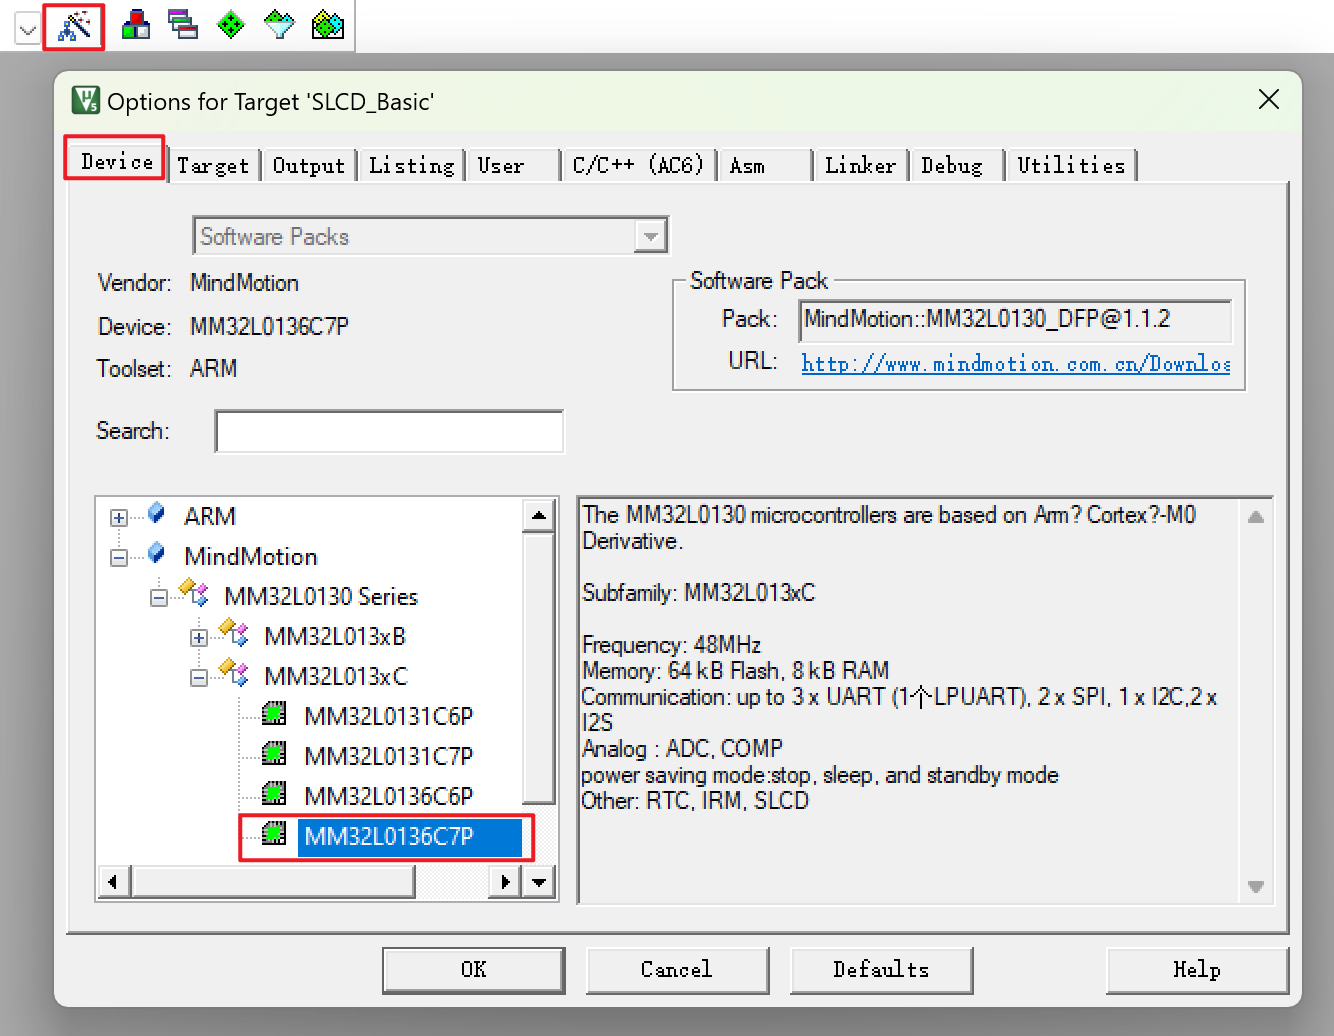1334x1036 pixels.
Task: Click the MM32L0131C6P chip icon
Action: (274, 714)
